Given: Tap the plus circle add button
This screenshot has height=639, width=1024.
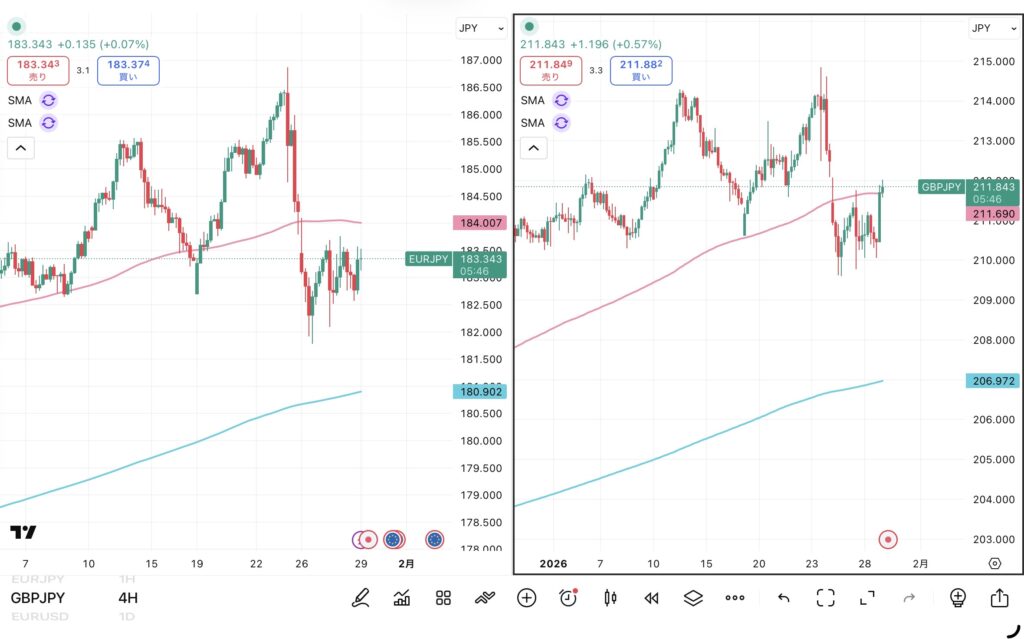Looking at the screenshot, I should [x=527, y=598].
